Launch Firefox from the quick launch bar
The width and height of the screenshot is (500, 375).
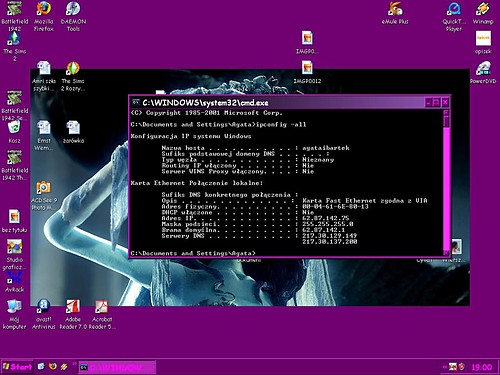52,367
